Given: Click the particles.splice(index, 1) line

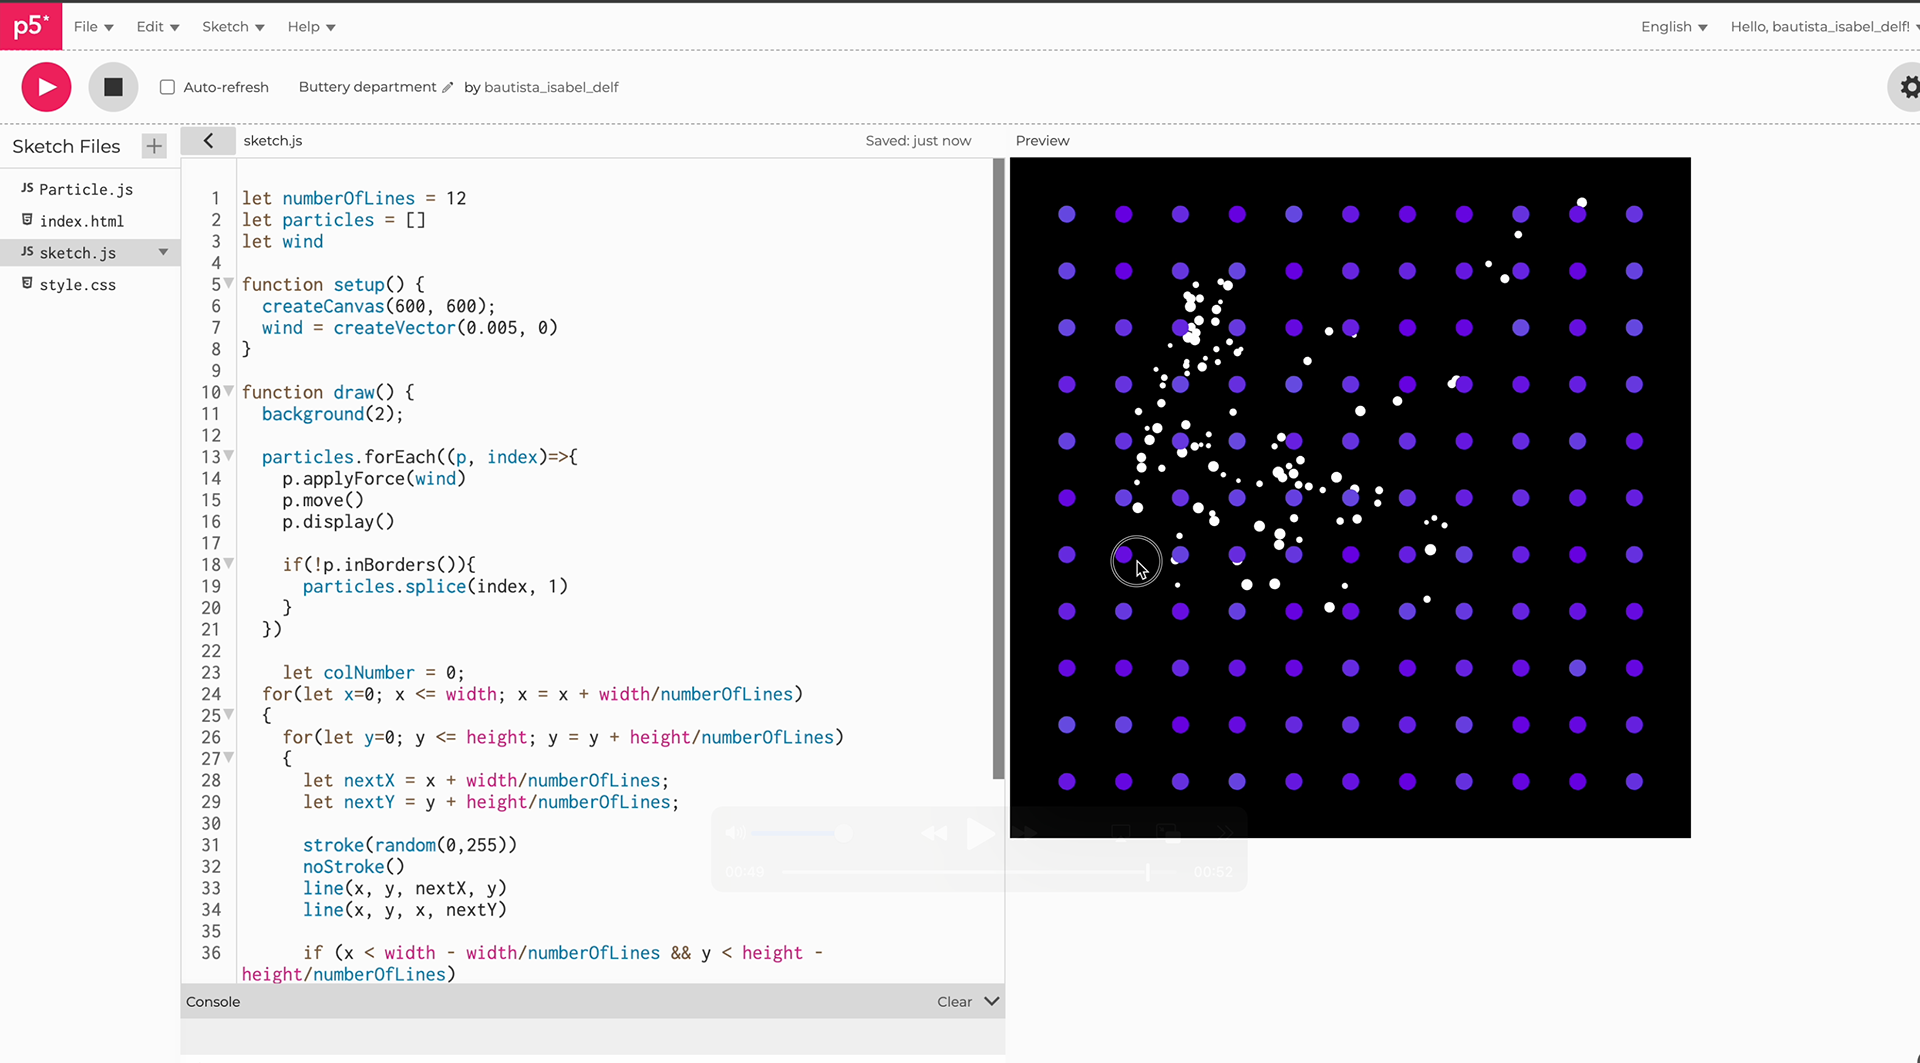Looking at the screenshot, I should [x=435, y=587].
